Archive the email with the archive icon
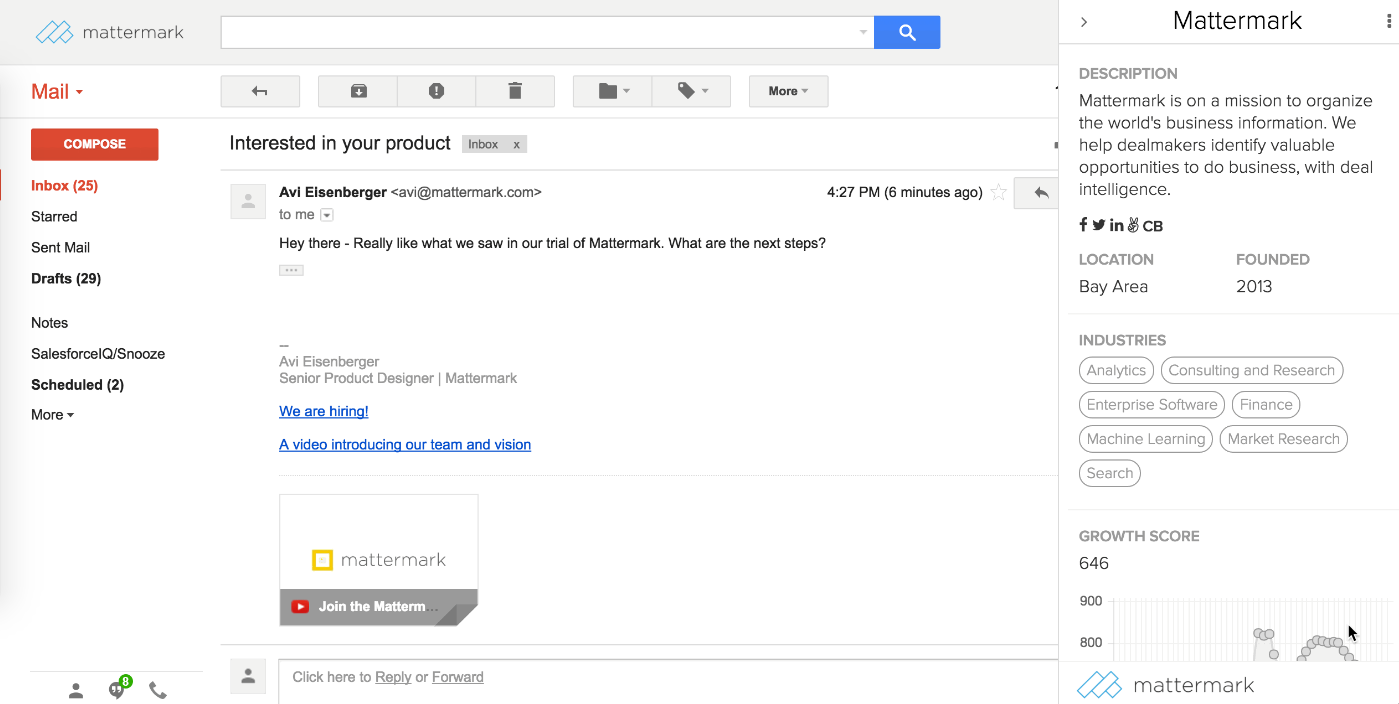This screenshot has width=1399, height=704. (x=358, y=91)
